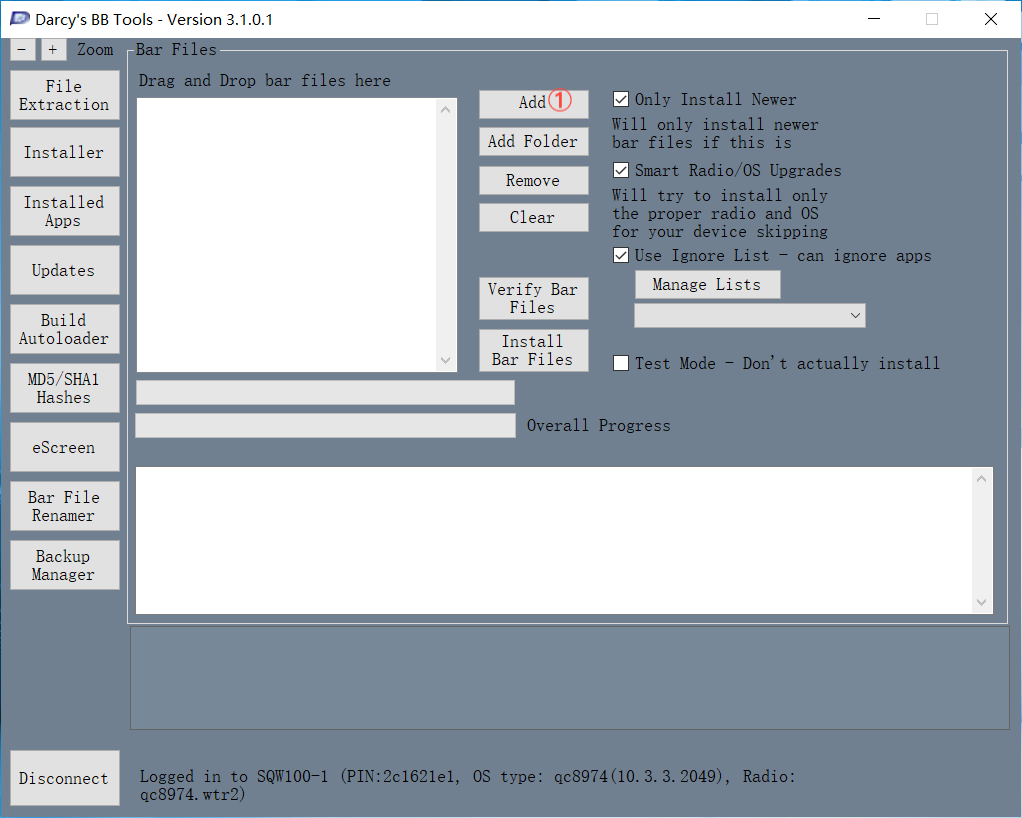Go to MD5/SHA1 Hashes section
The height and width of the screenshot is (818, 1022).
[64, 388]
